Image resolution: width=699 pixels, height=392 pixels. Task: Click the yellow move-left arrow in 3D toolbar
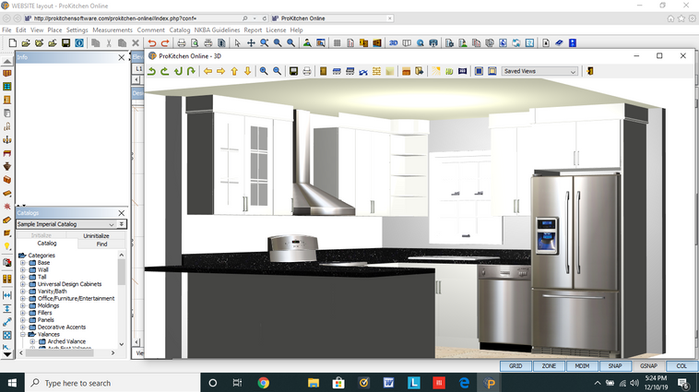pos(208,71)
